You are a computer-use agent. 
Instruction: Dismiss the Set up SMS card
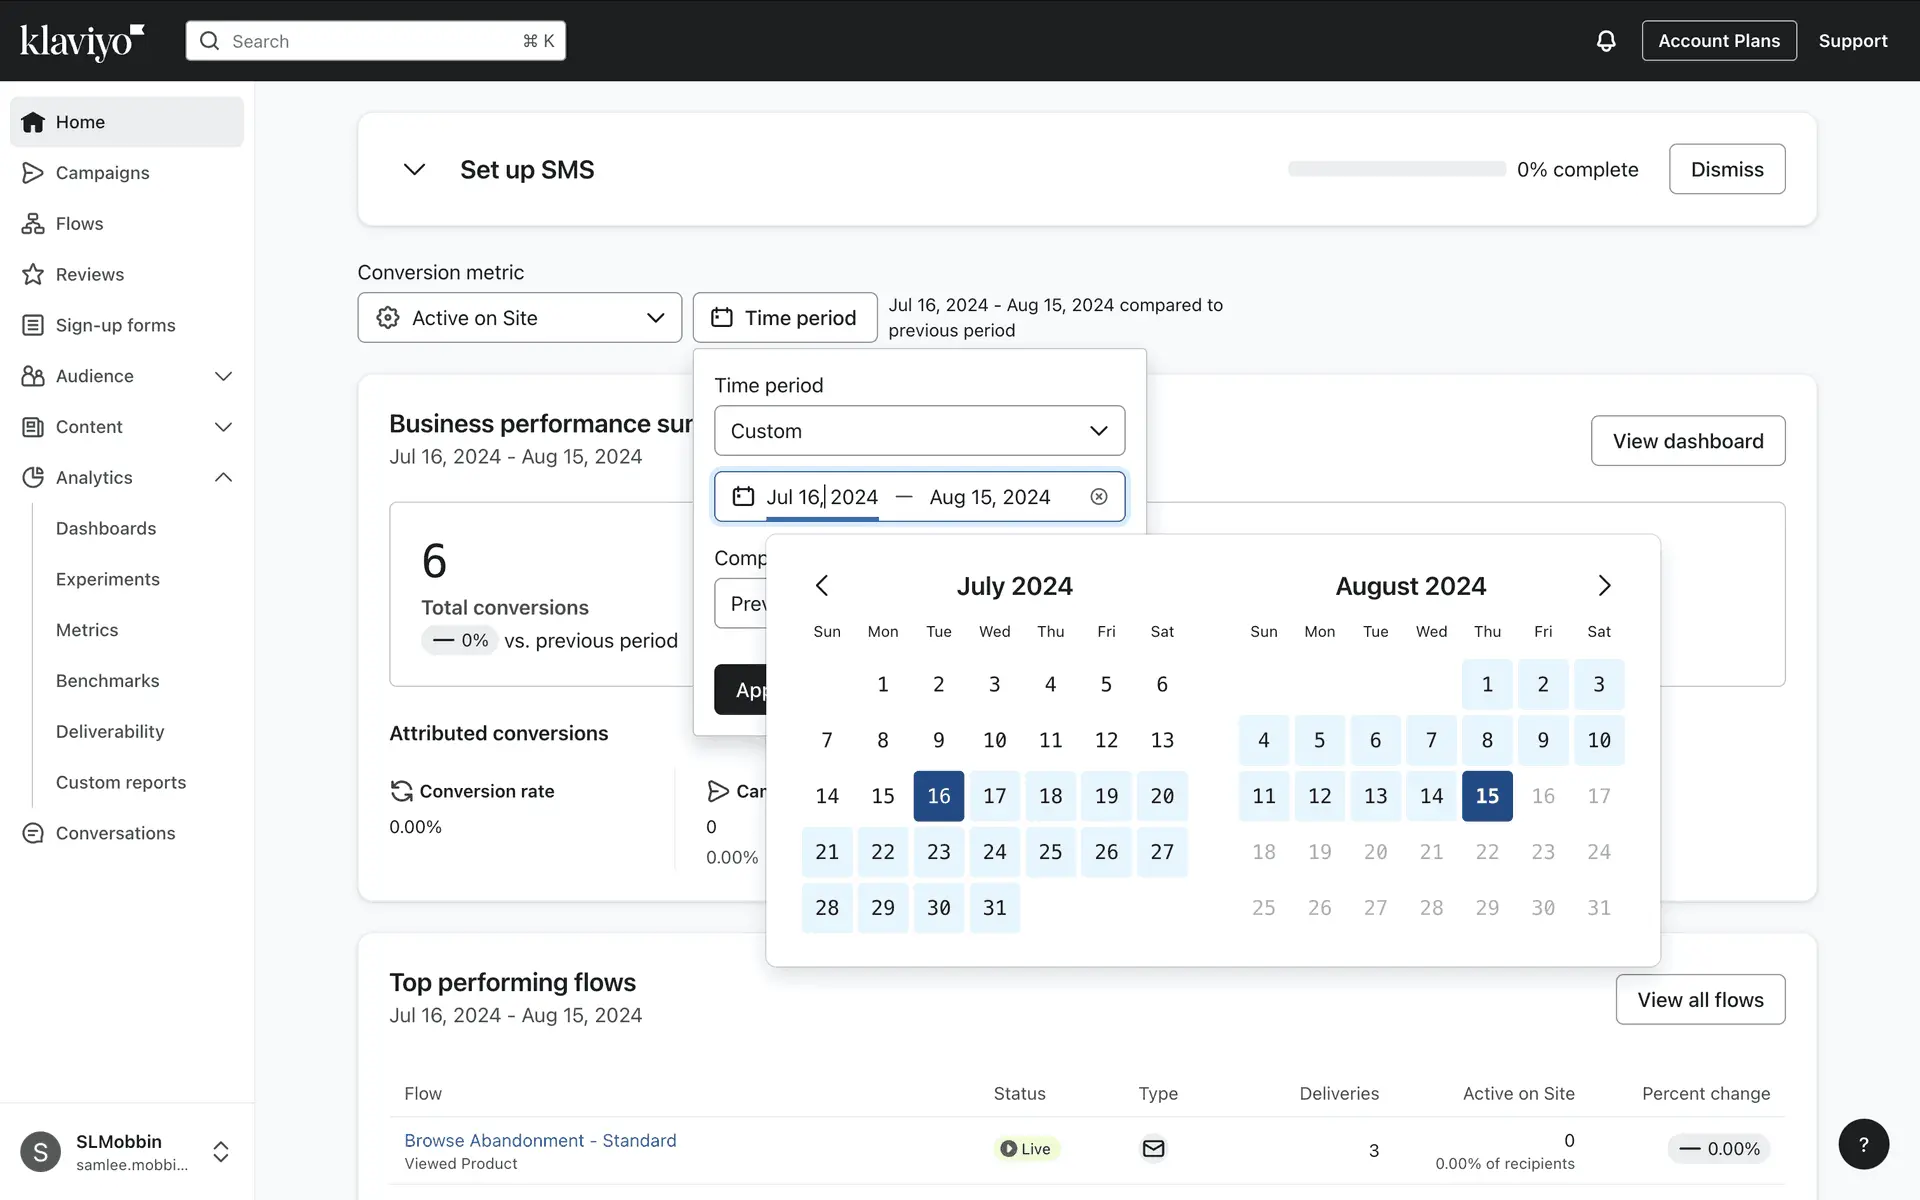pos(1726,170)
